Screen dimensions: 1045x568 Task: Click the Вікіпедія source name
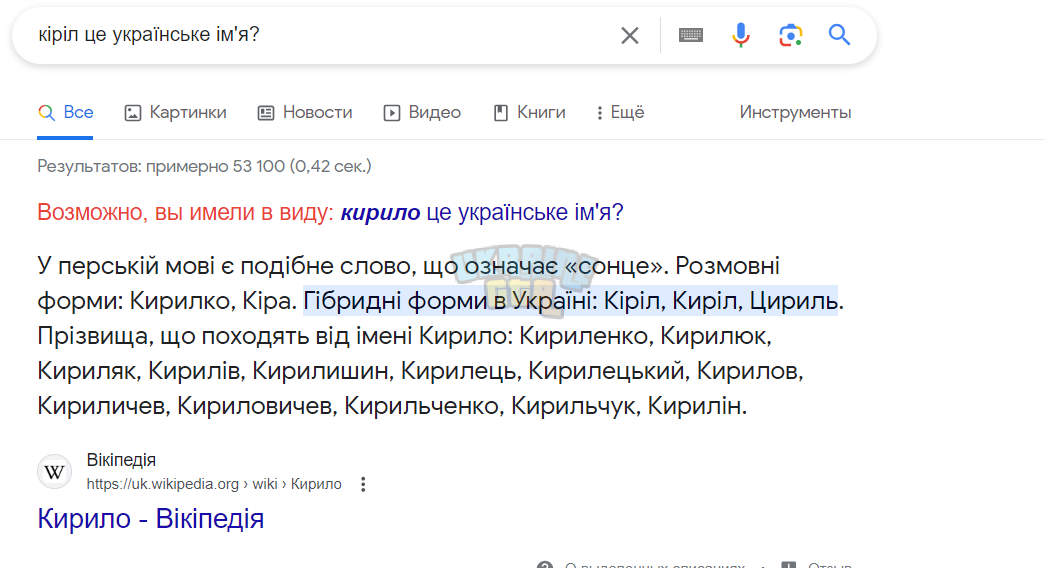(x=121, y=460)
